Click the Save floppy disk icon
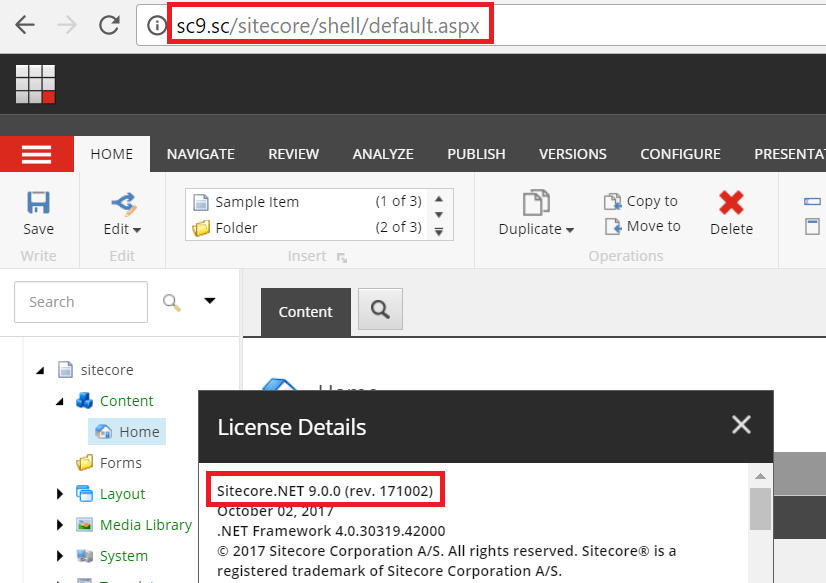The width and height of the screenshot is (826, 583). coord(38,204)
